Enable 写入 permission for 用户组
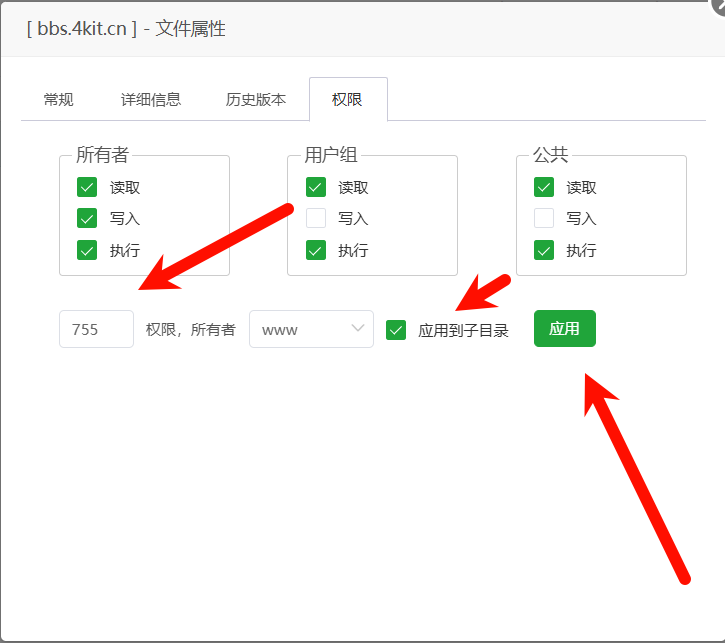725x643 pixels. (x=316, y=218)
